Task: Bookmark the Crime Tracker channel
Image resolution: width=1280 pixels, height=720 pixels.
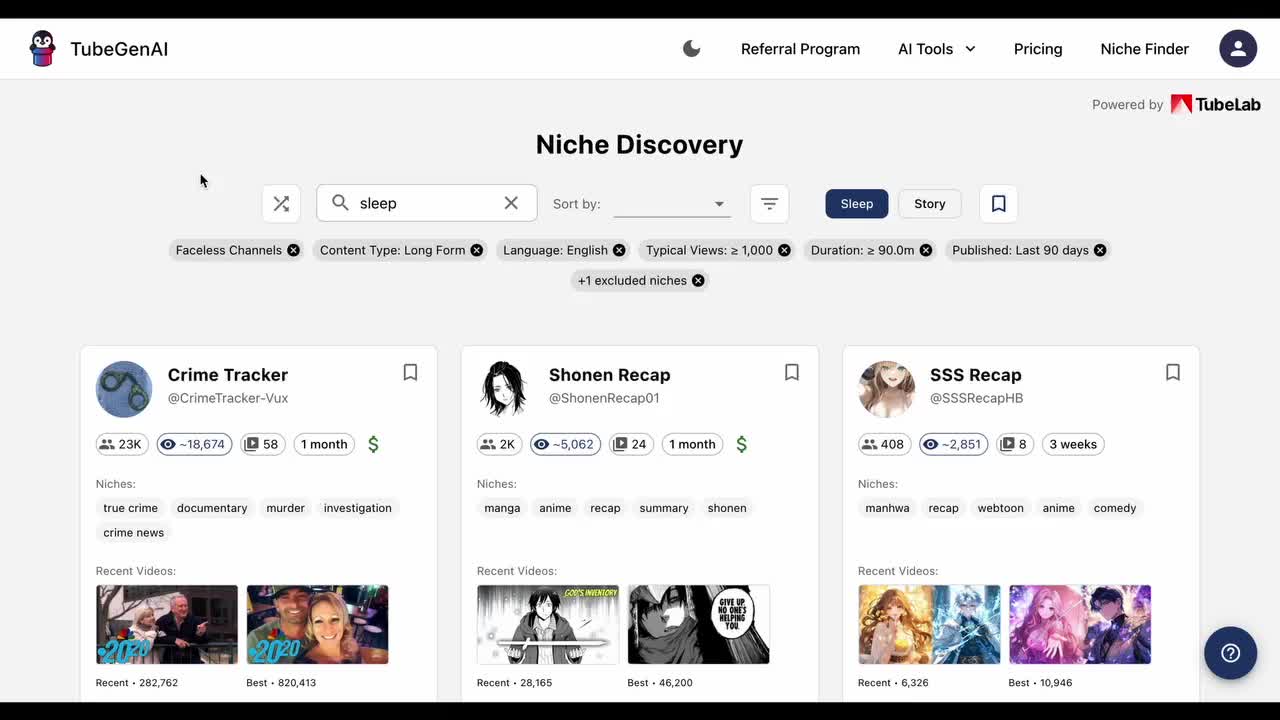Action: 410,373
